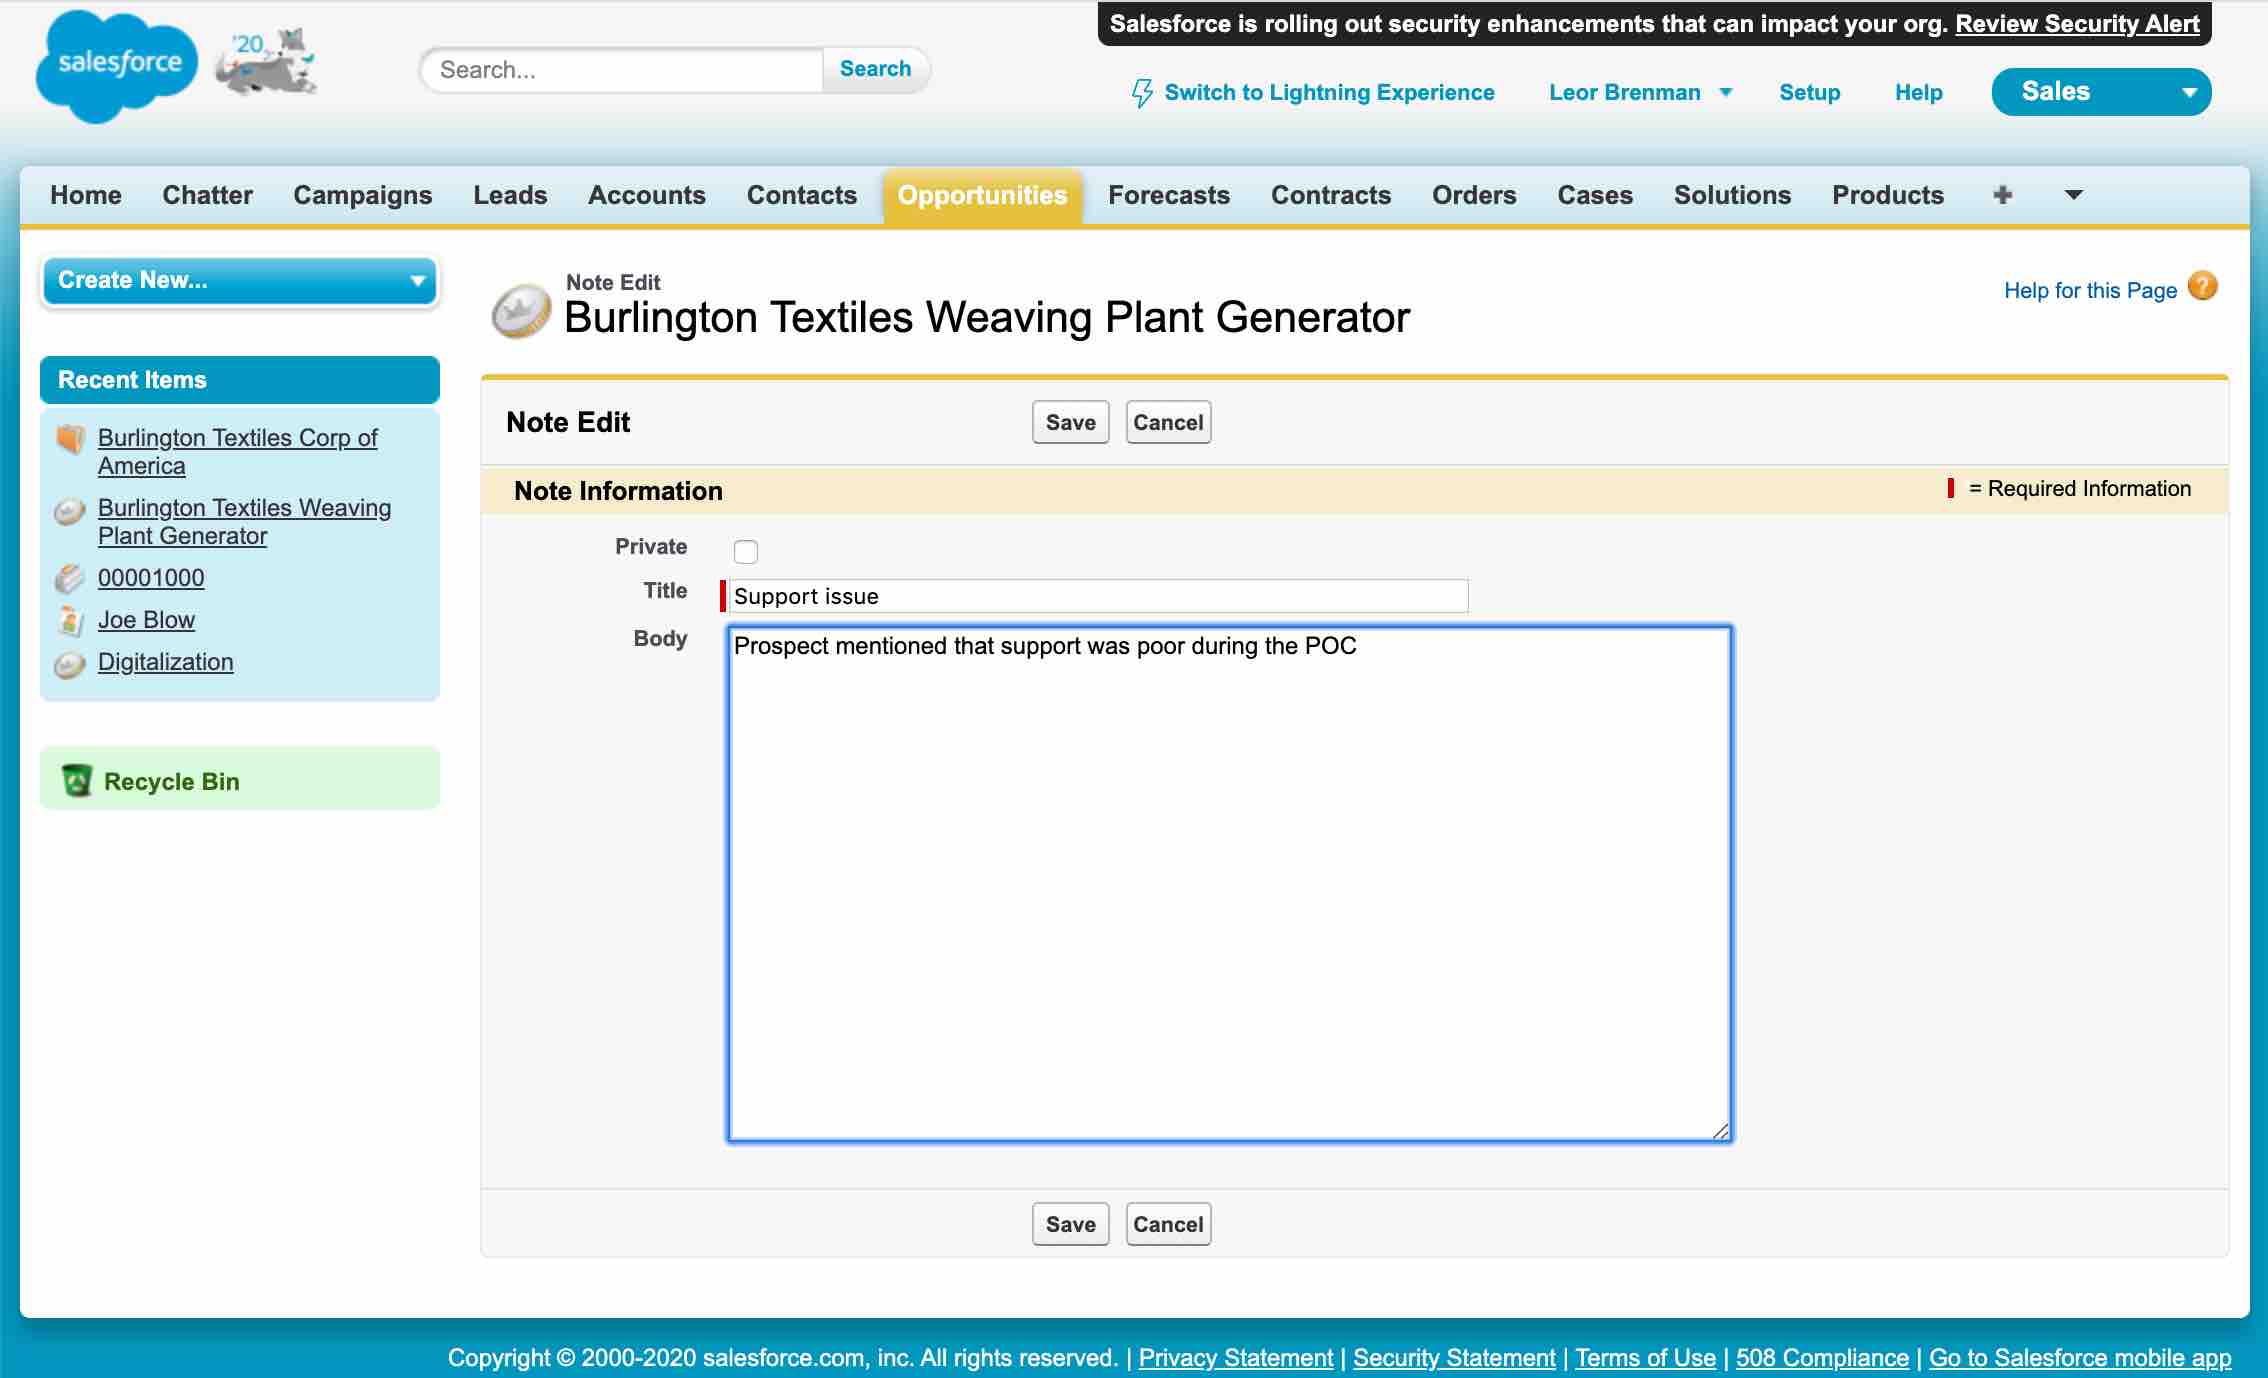The width and height of the screenshot is (2268, 1378).
Task: Click Switch to Lightning Experience link
Action: (x=1329, y=92)
